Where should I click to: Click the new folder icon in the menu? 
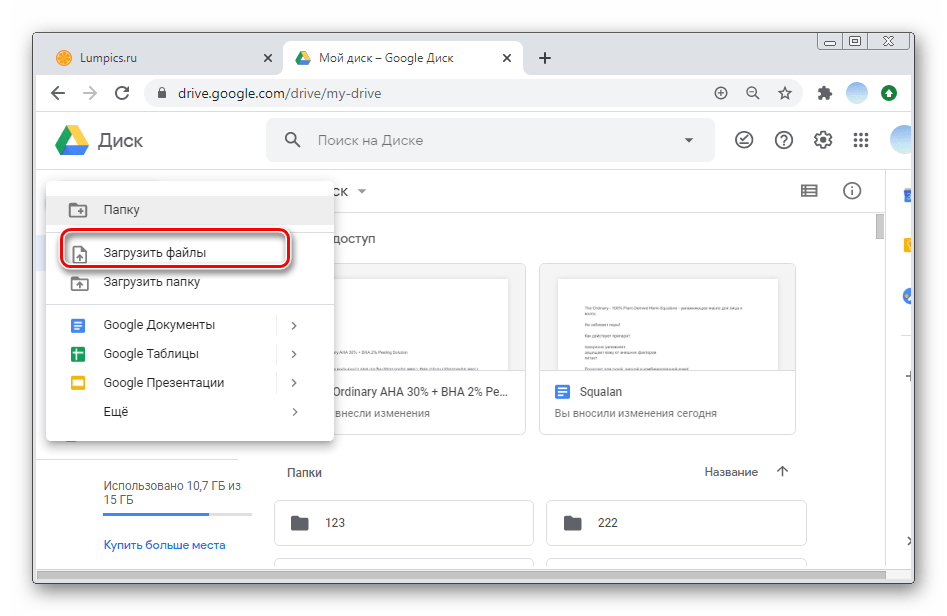point(78,210)
